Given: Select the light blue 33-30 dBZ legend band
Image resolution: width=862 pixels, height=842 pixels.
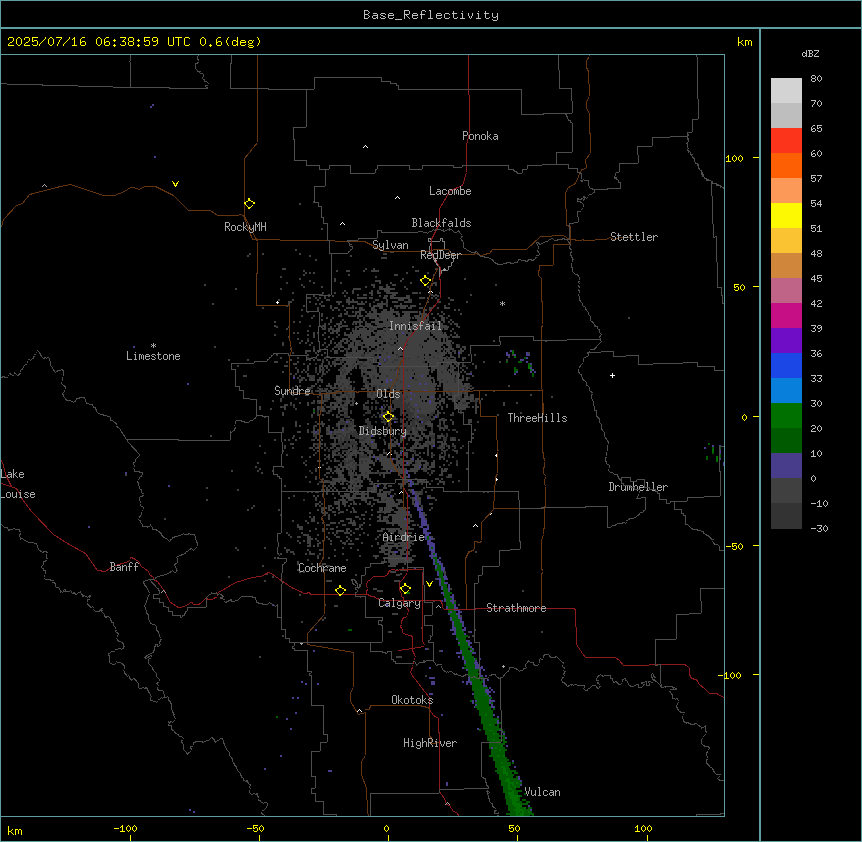Looking at the screenshot, I should tap(786, 391).
